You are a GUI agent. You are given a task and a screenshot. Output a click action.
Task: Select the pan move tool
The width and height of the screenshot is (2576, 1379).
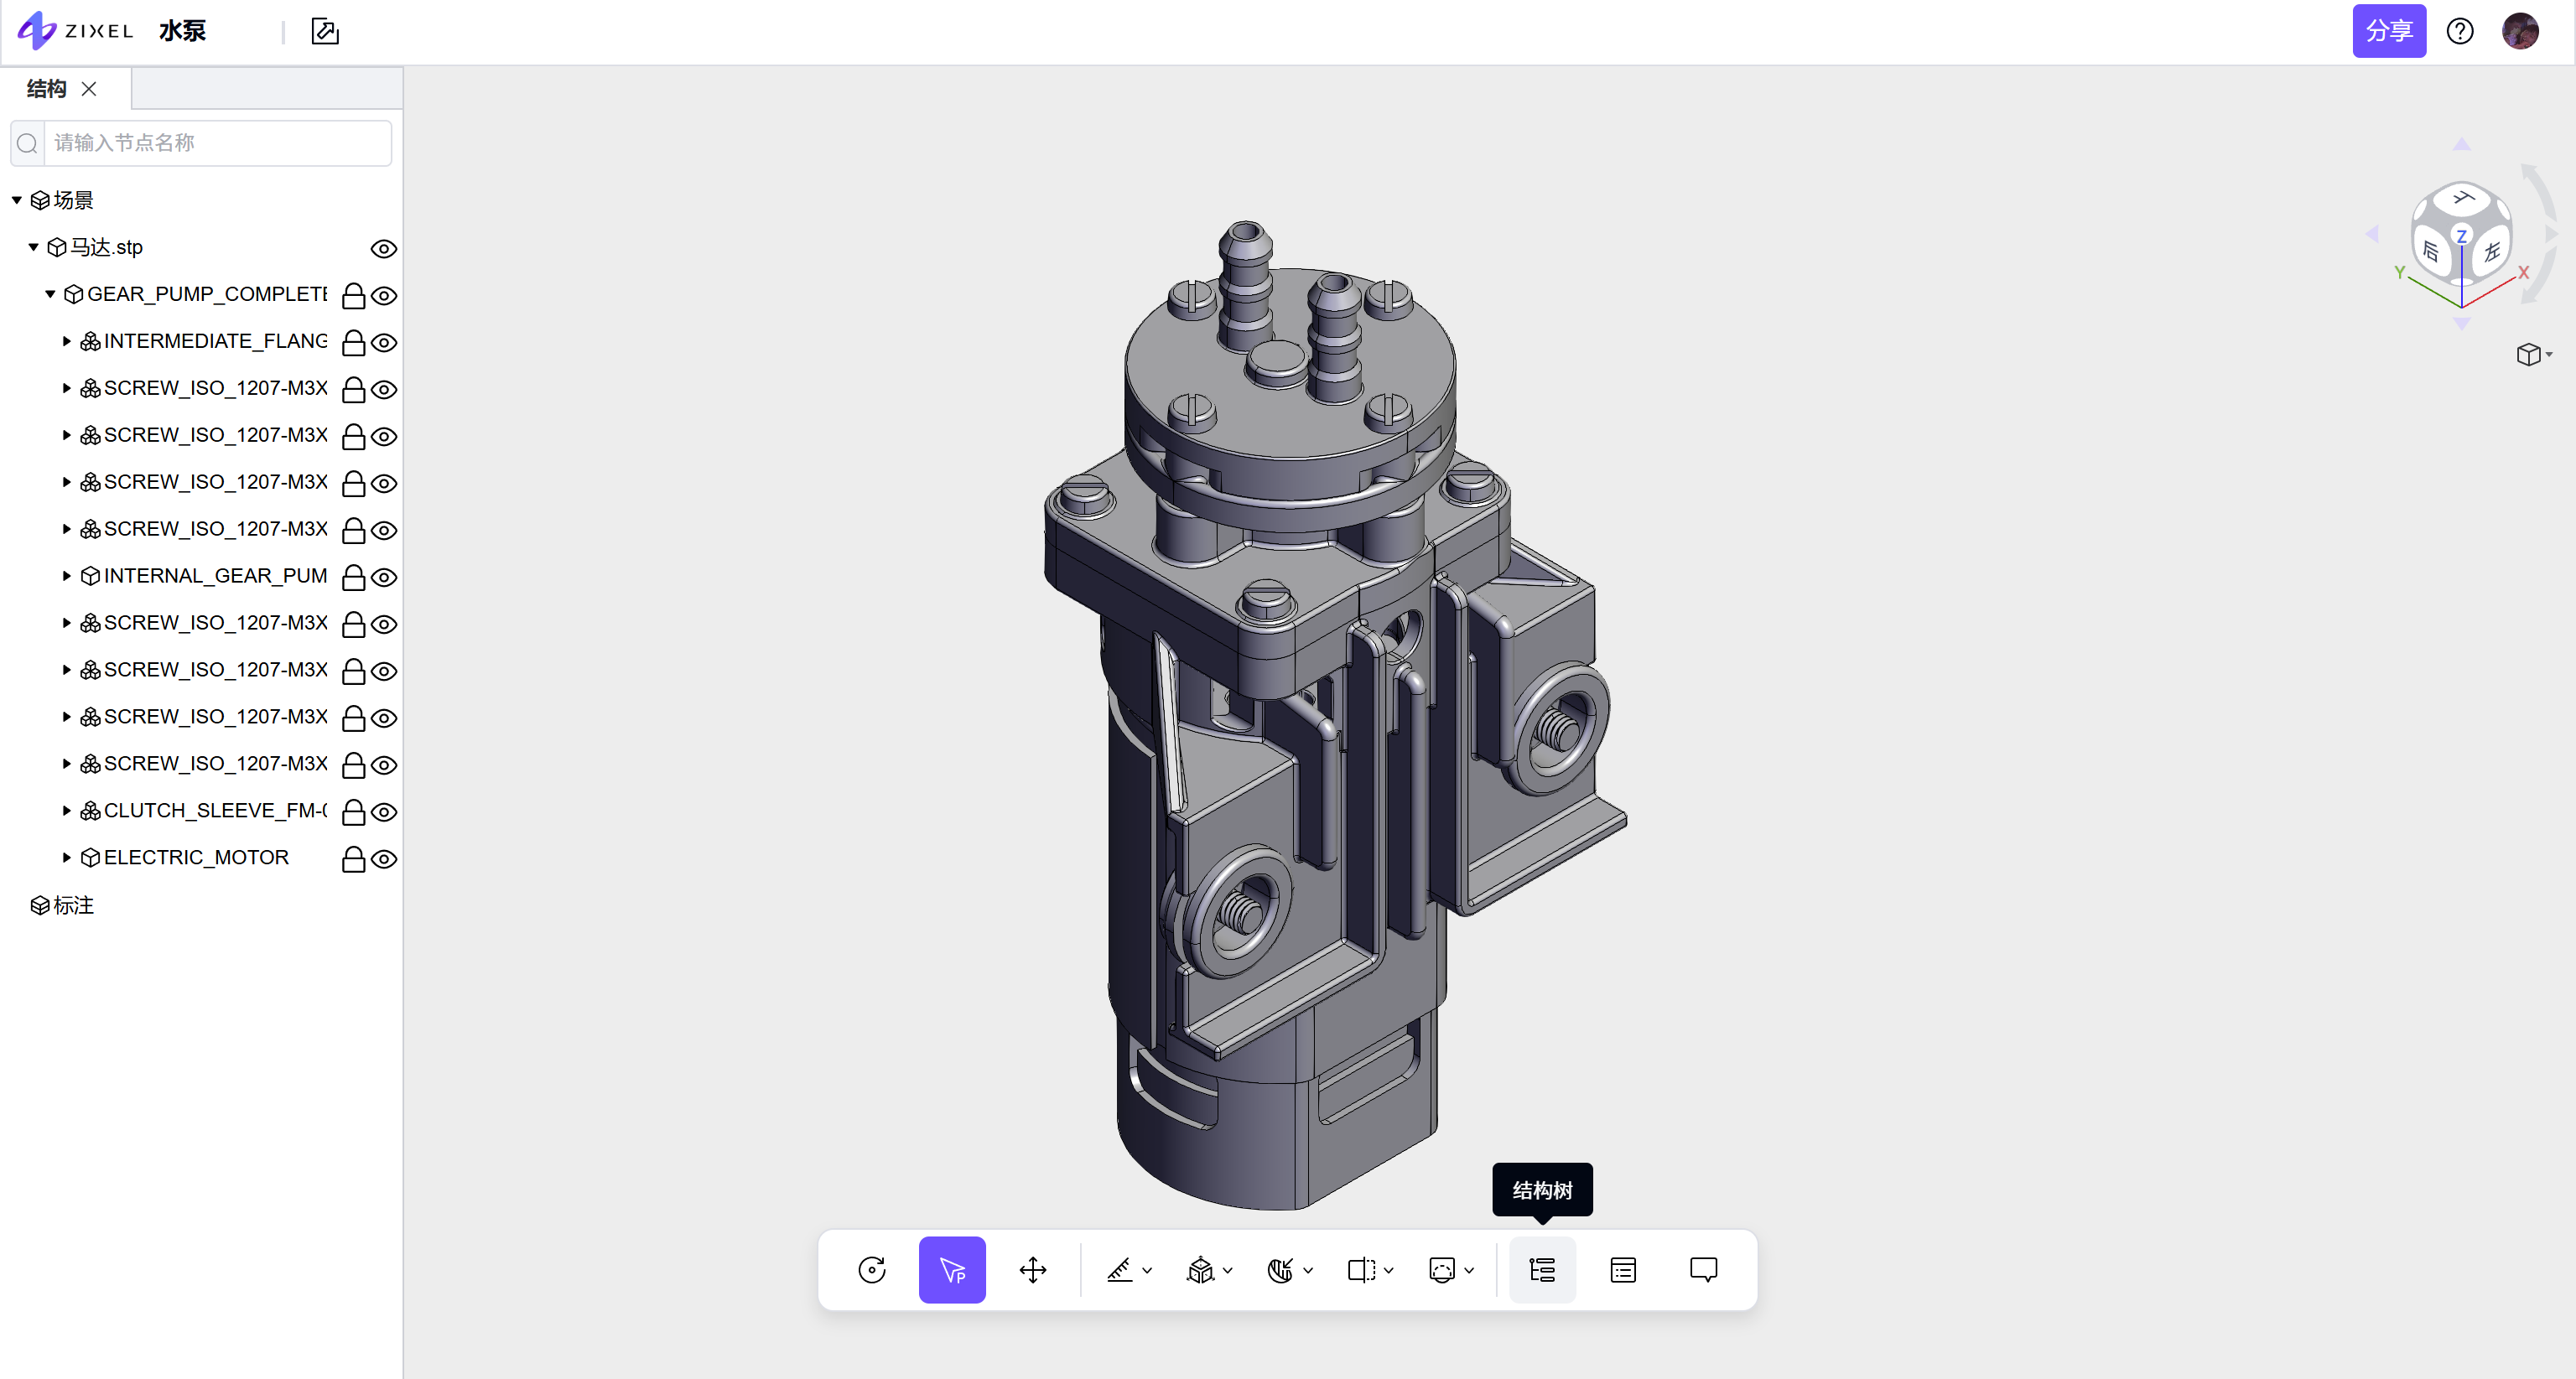coord(1033,1270)
